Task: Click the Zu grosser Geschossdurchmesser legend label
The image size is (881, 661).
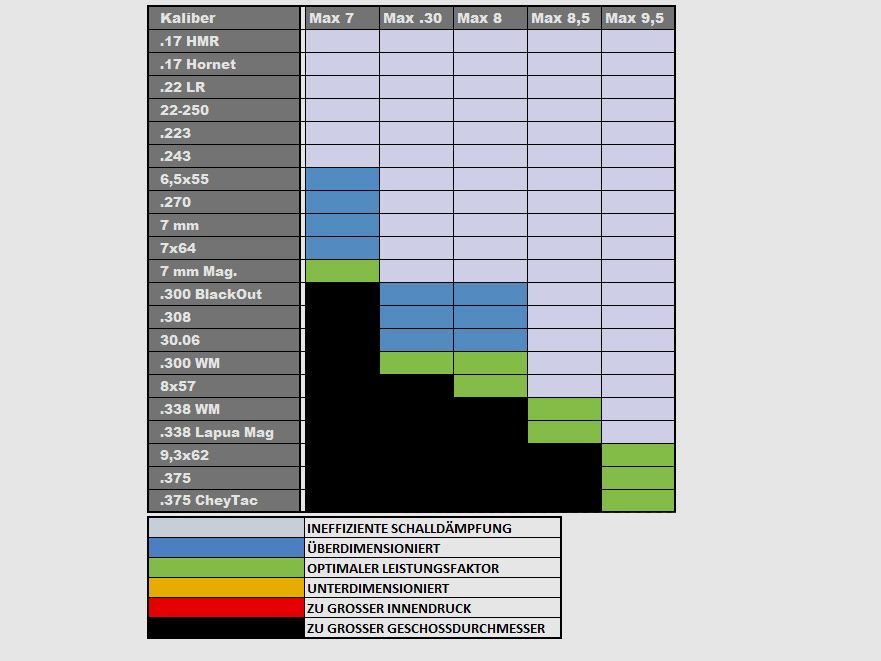Action: tap(426, 628)
